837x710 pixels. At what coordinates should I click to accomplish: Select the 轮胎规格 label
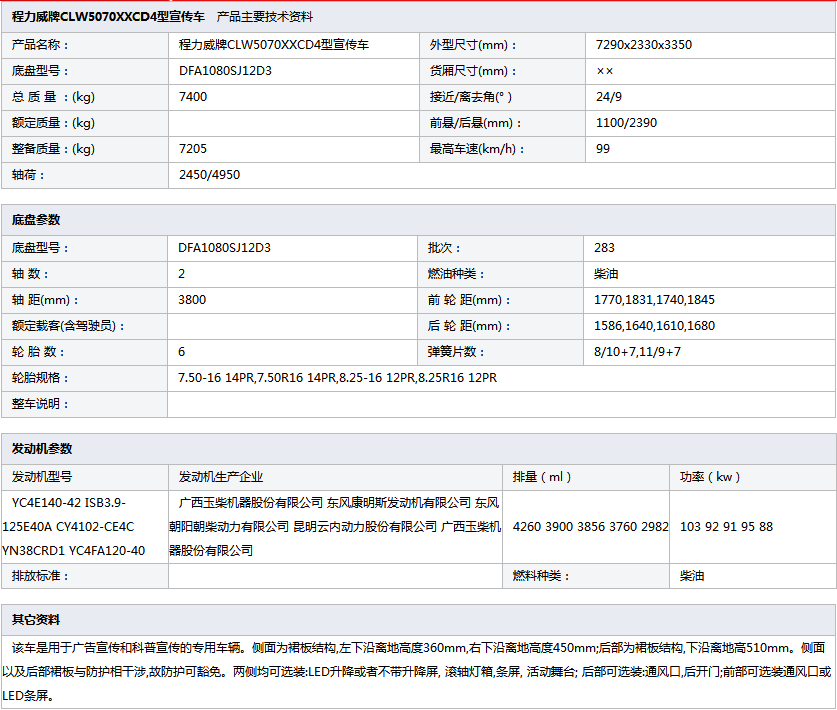pos(40,377)
